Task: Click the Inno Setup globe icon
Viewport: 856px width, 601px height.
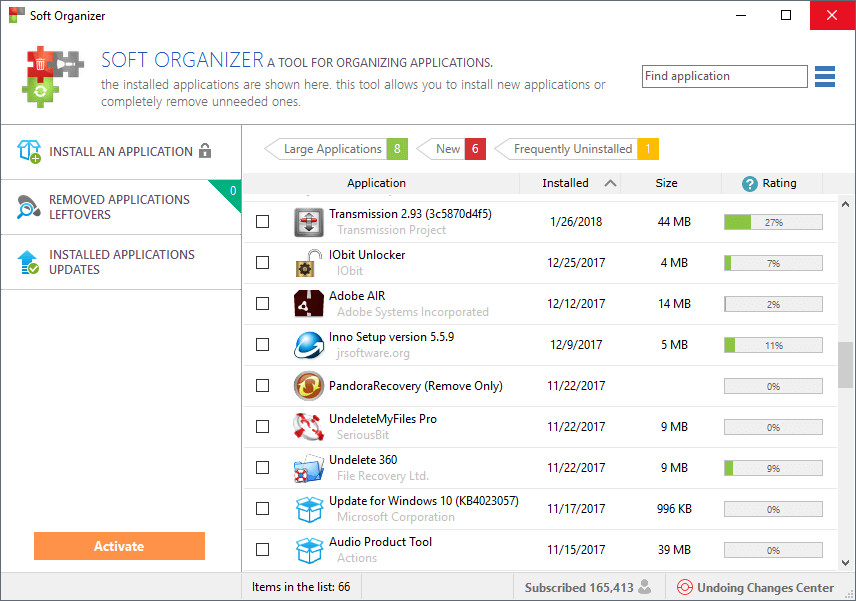Action: [x=309, y=344]
